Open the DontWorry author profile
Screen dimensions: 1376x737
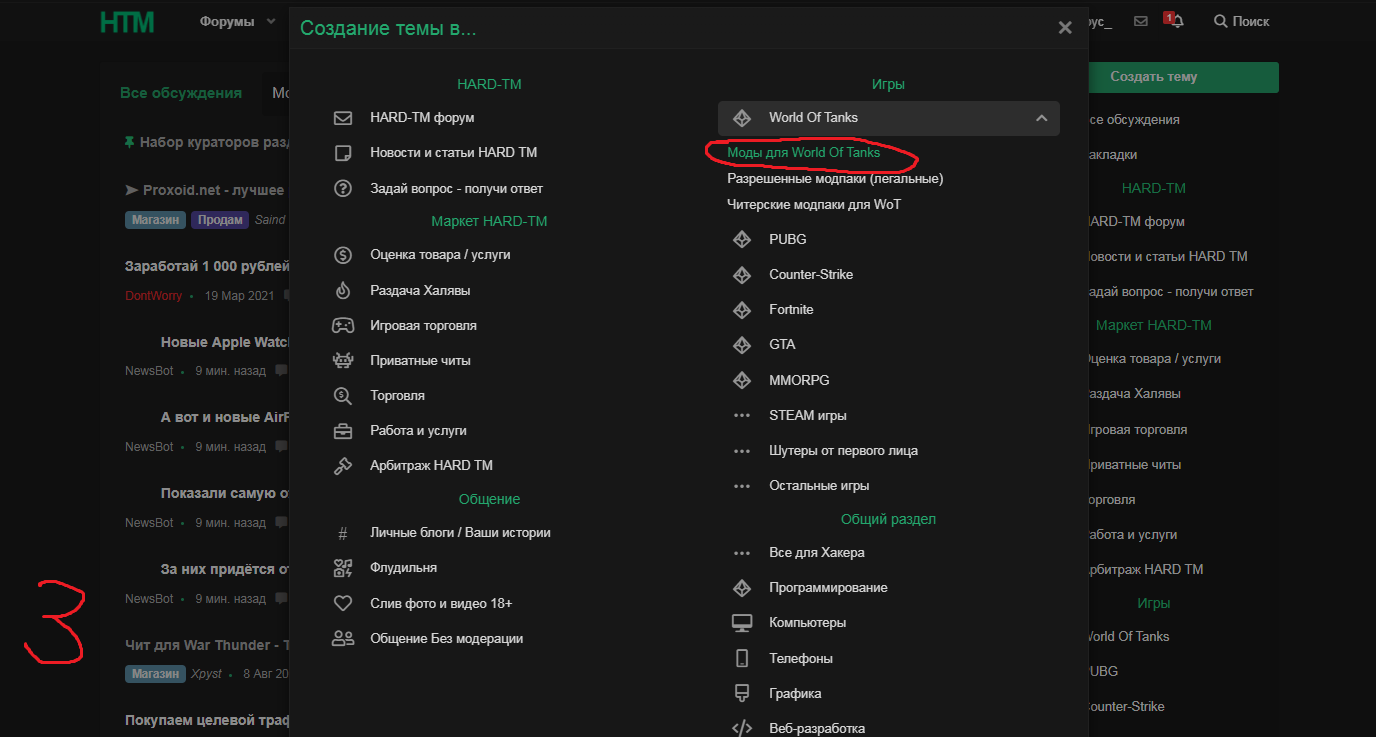click(154, 296)
